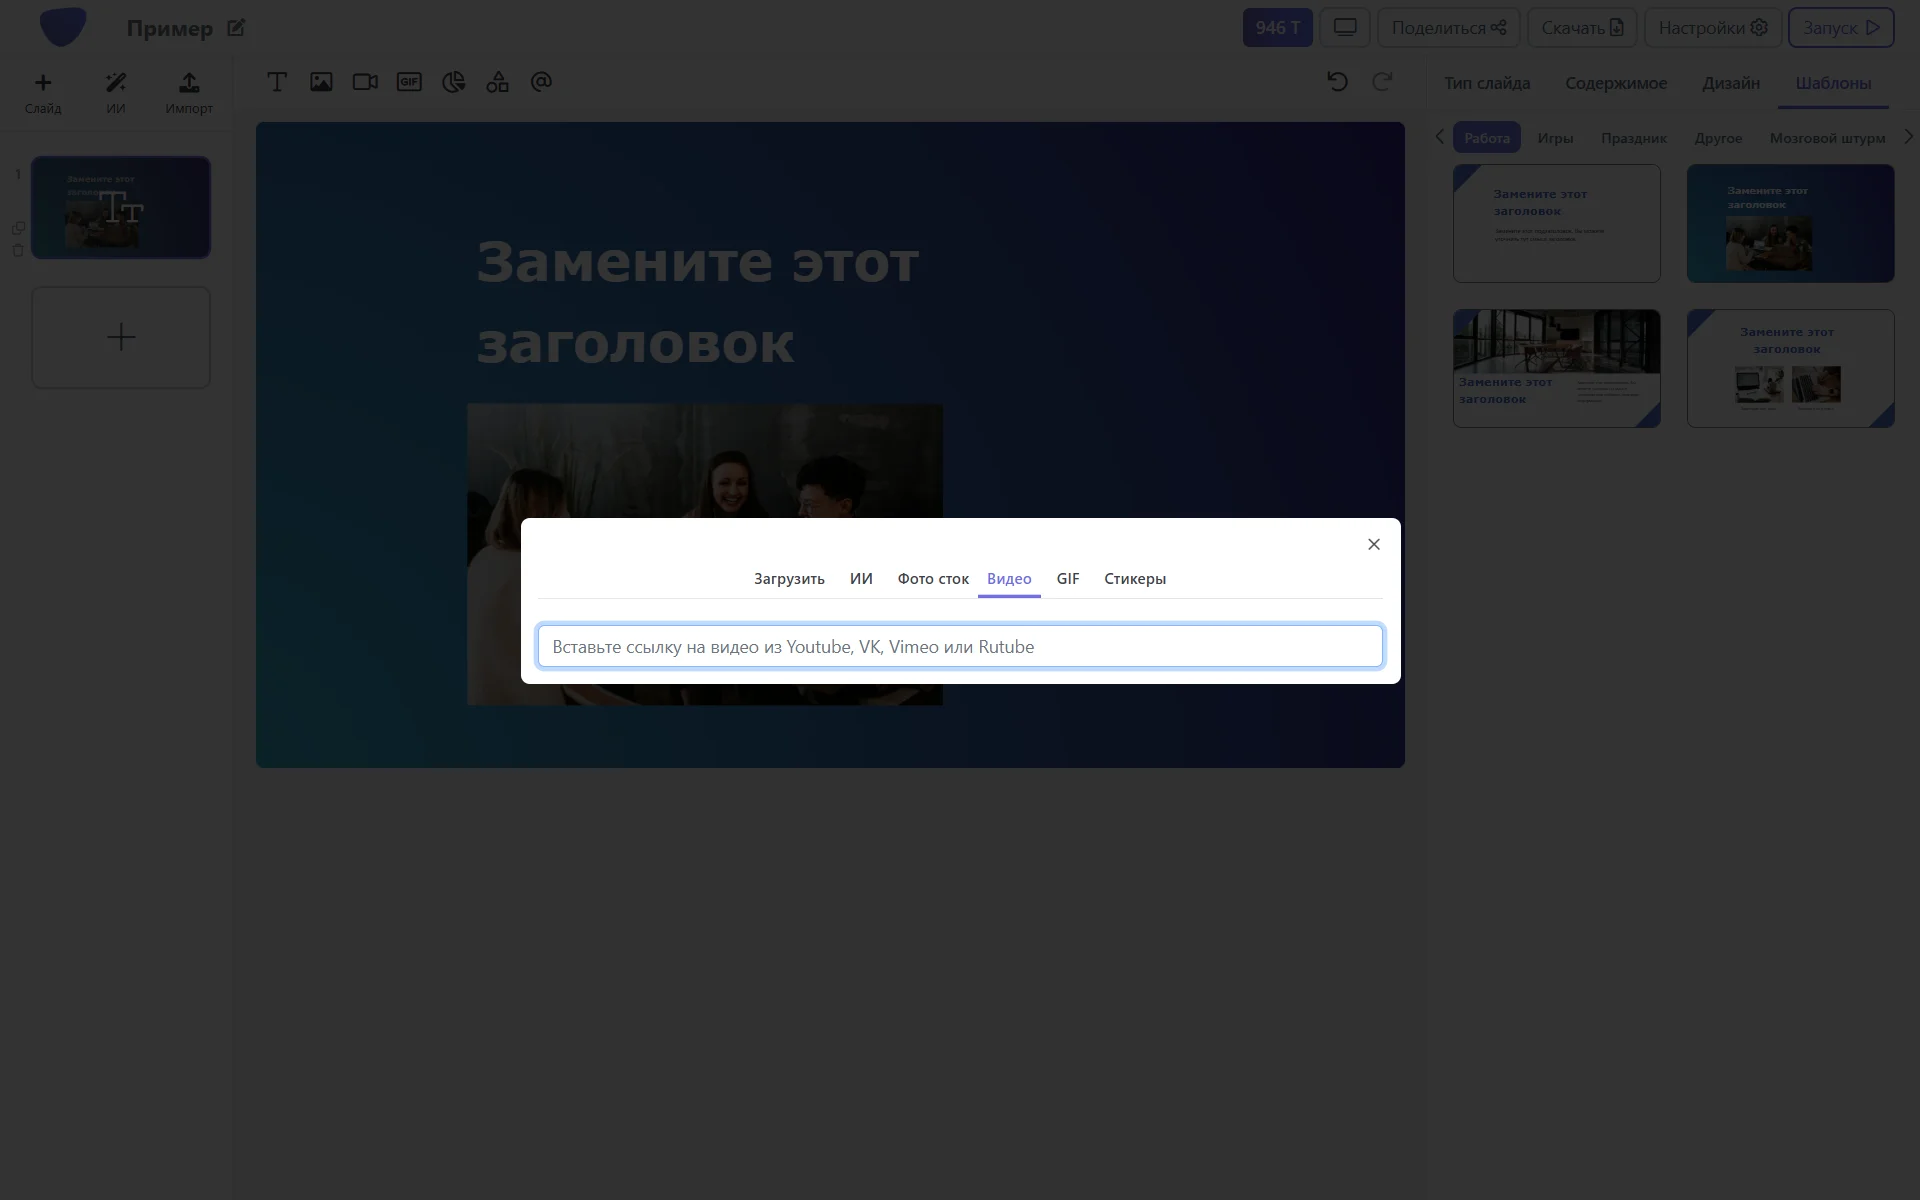The width and height of the screenshot is (1920, 1200).
Task: Select the Chart pie icon
Action: coord(453,82)
